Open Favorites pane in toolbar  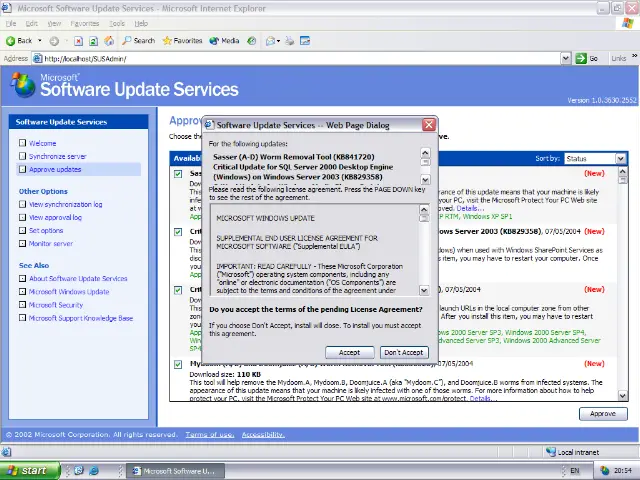click(182, 41)
